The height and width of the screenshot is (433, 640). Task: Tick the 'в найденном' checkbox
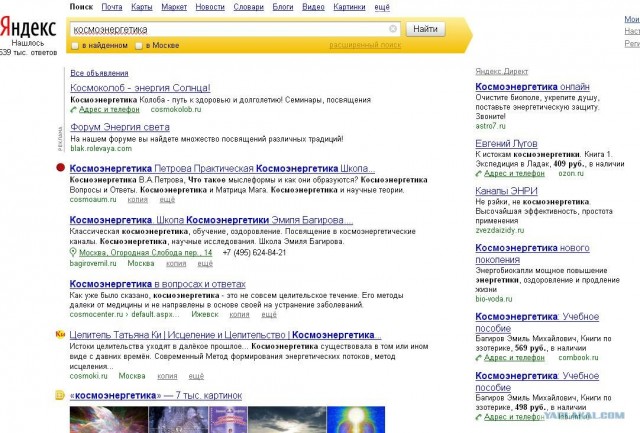pos(75,46)
